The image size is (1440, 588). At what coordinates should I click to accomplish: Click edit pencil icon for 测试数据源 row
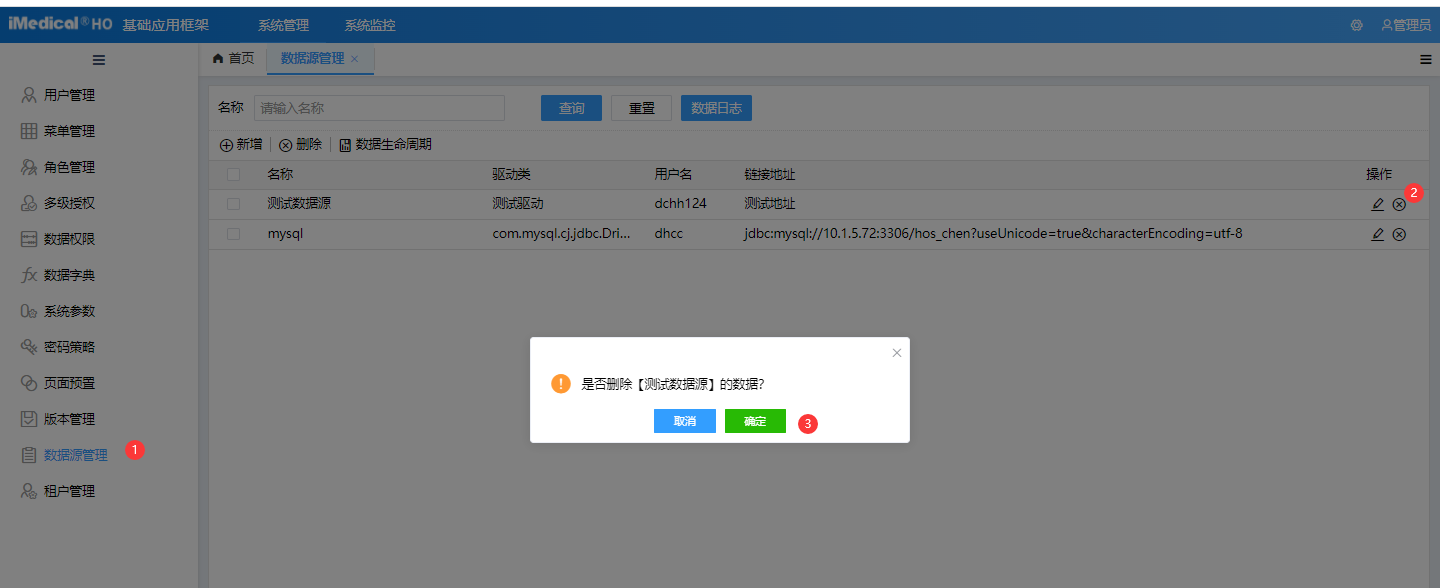(1378, 204)
